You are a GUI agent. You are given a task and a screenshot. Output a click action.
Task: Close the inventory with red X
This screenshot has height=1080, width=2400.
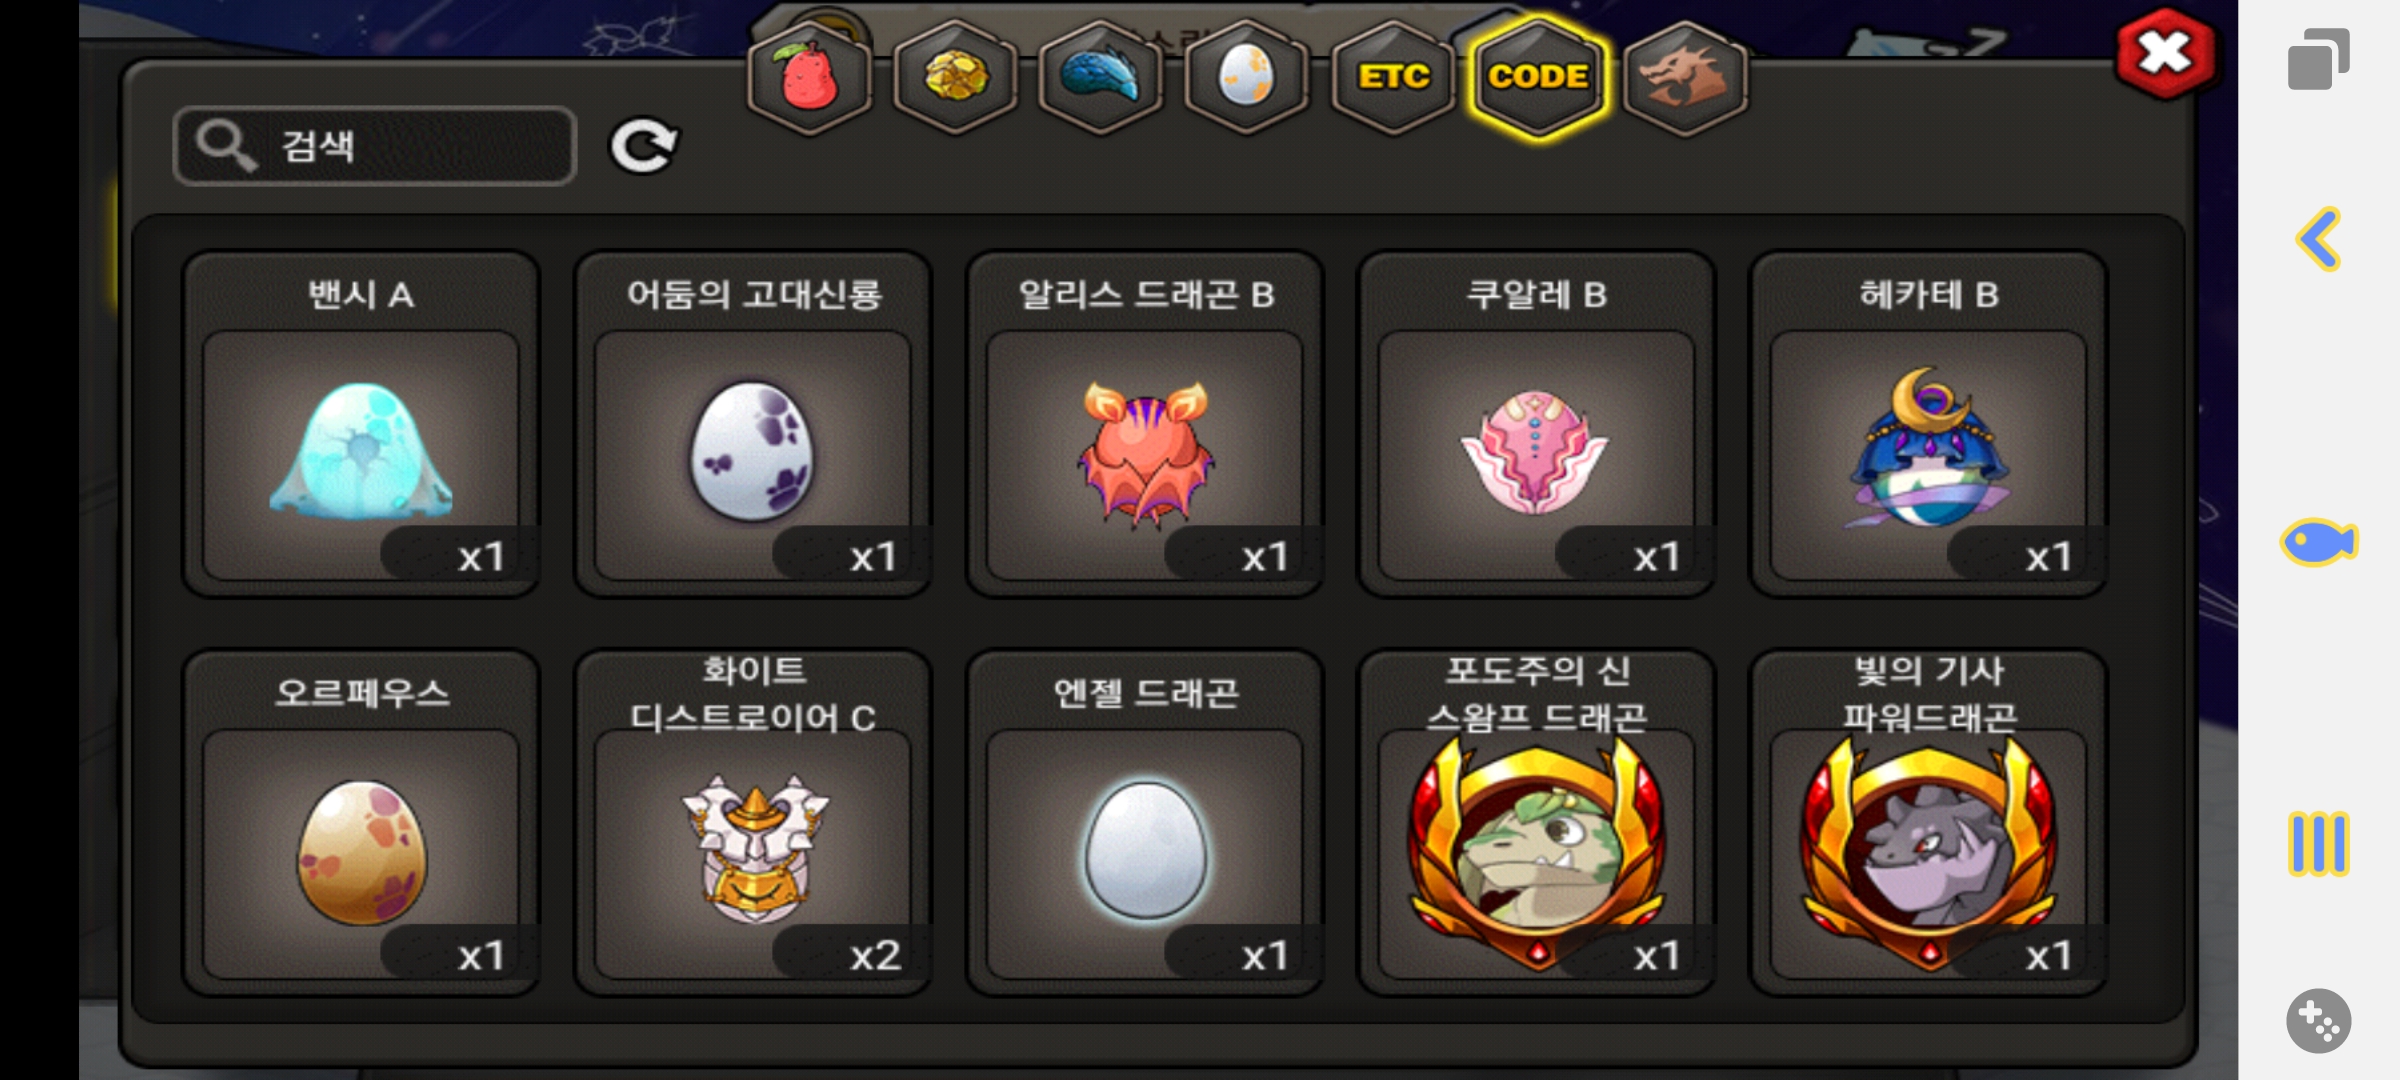click(x=2165, y=54)
